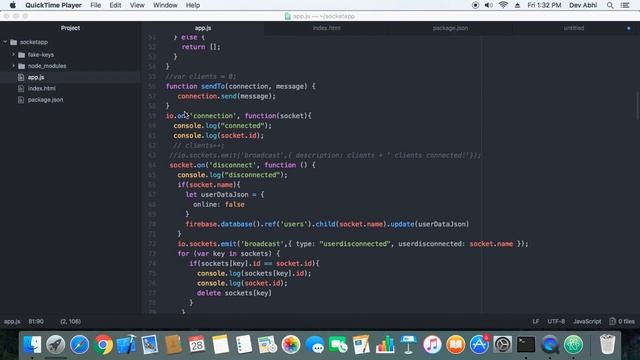Open iTunes from the Dock
The image size is (640, 360).
(432, 345)
